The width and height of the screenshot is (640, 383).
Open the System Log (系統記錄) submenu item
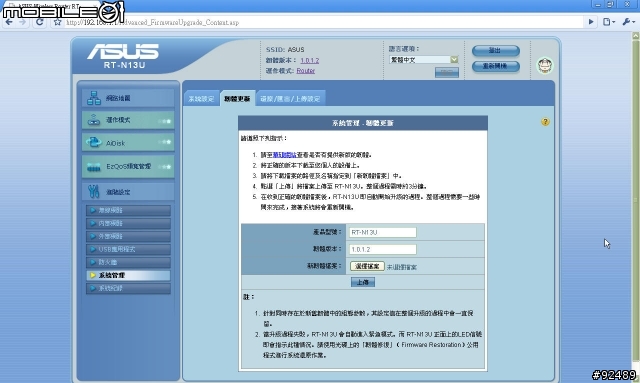(128, 288)
